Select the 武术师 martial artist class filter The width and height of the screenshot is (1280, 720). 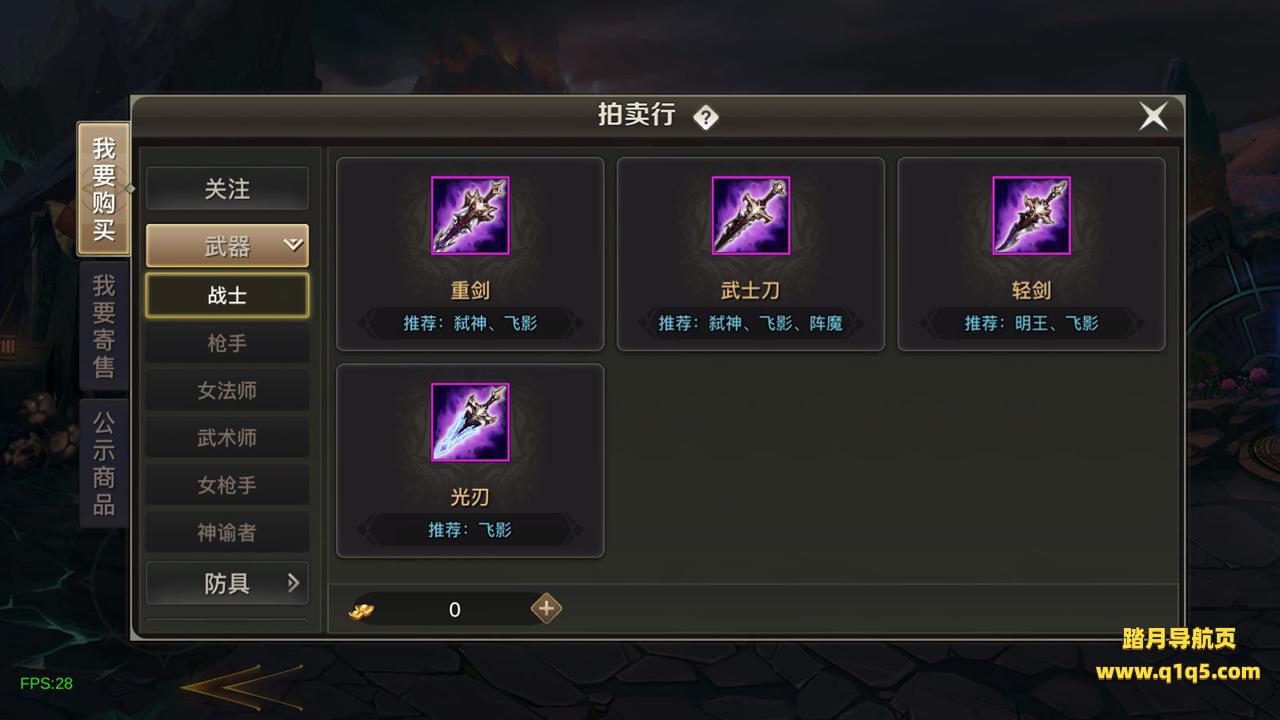(228, 438)
